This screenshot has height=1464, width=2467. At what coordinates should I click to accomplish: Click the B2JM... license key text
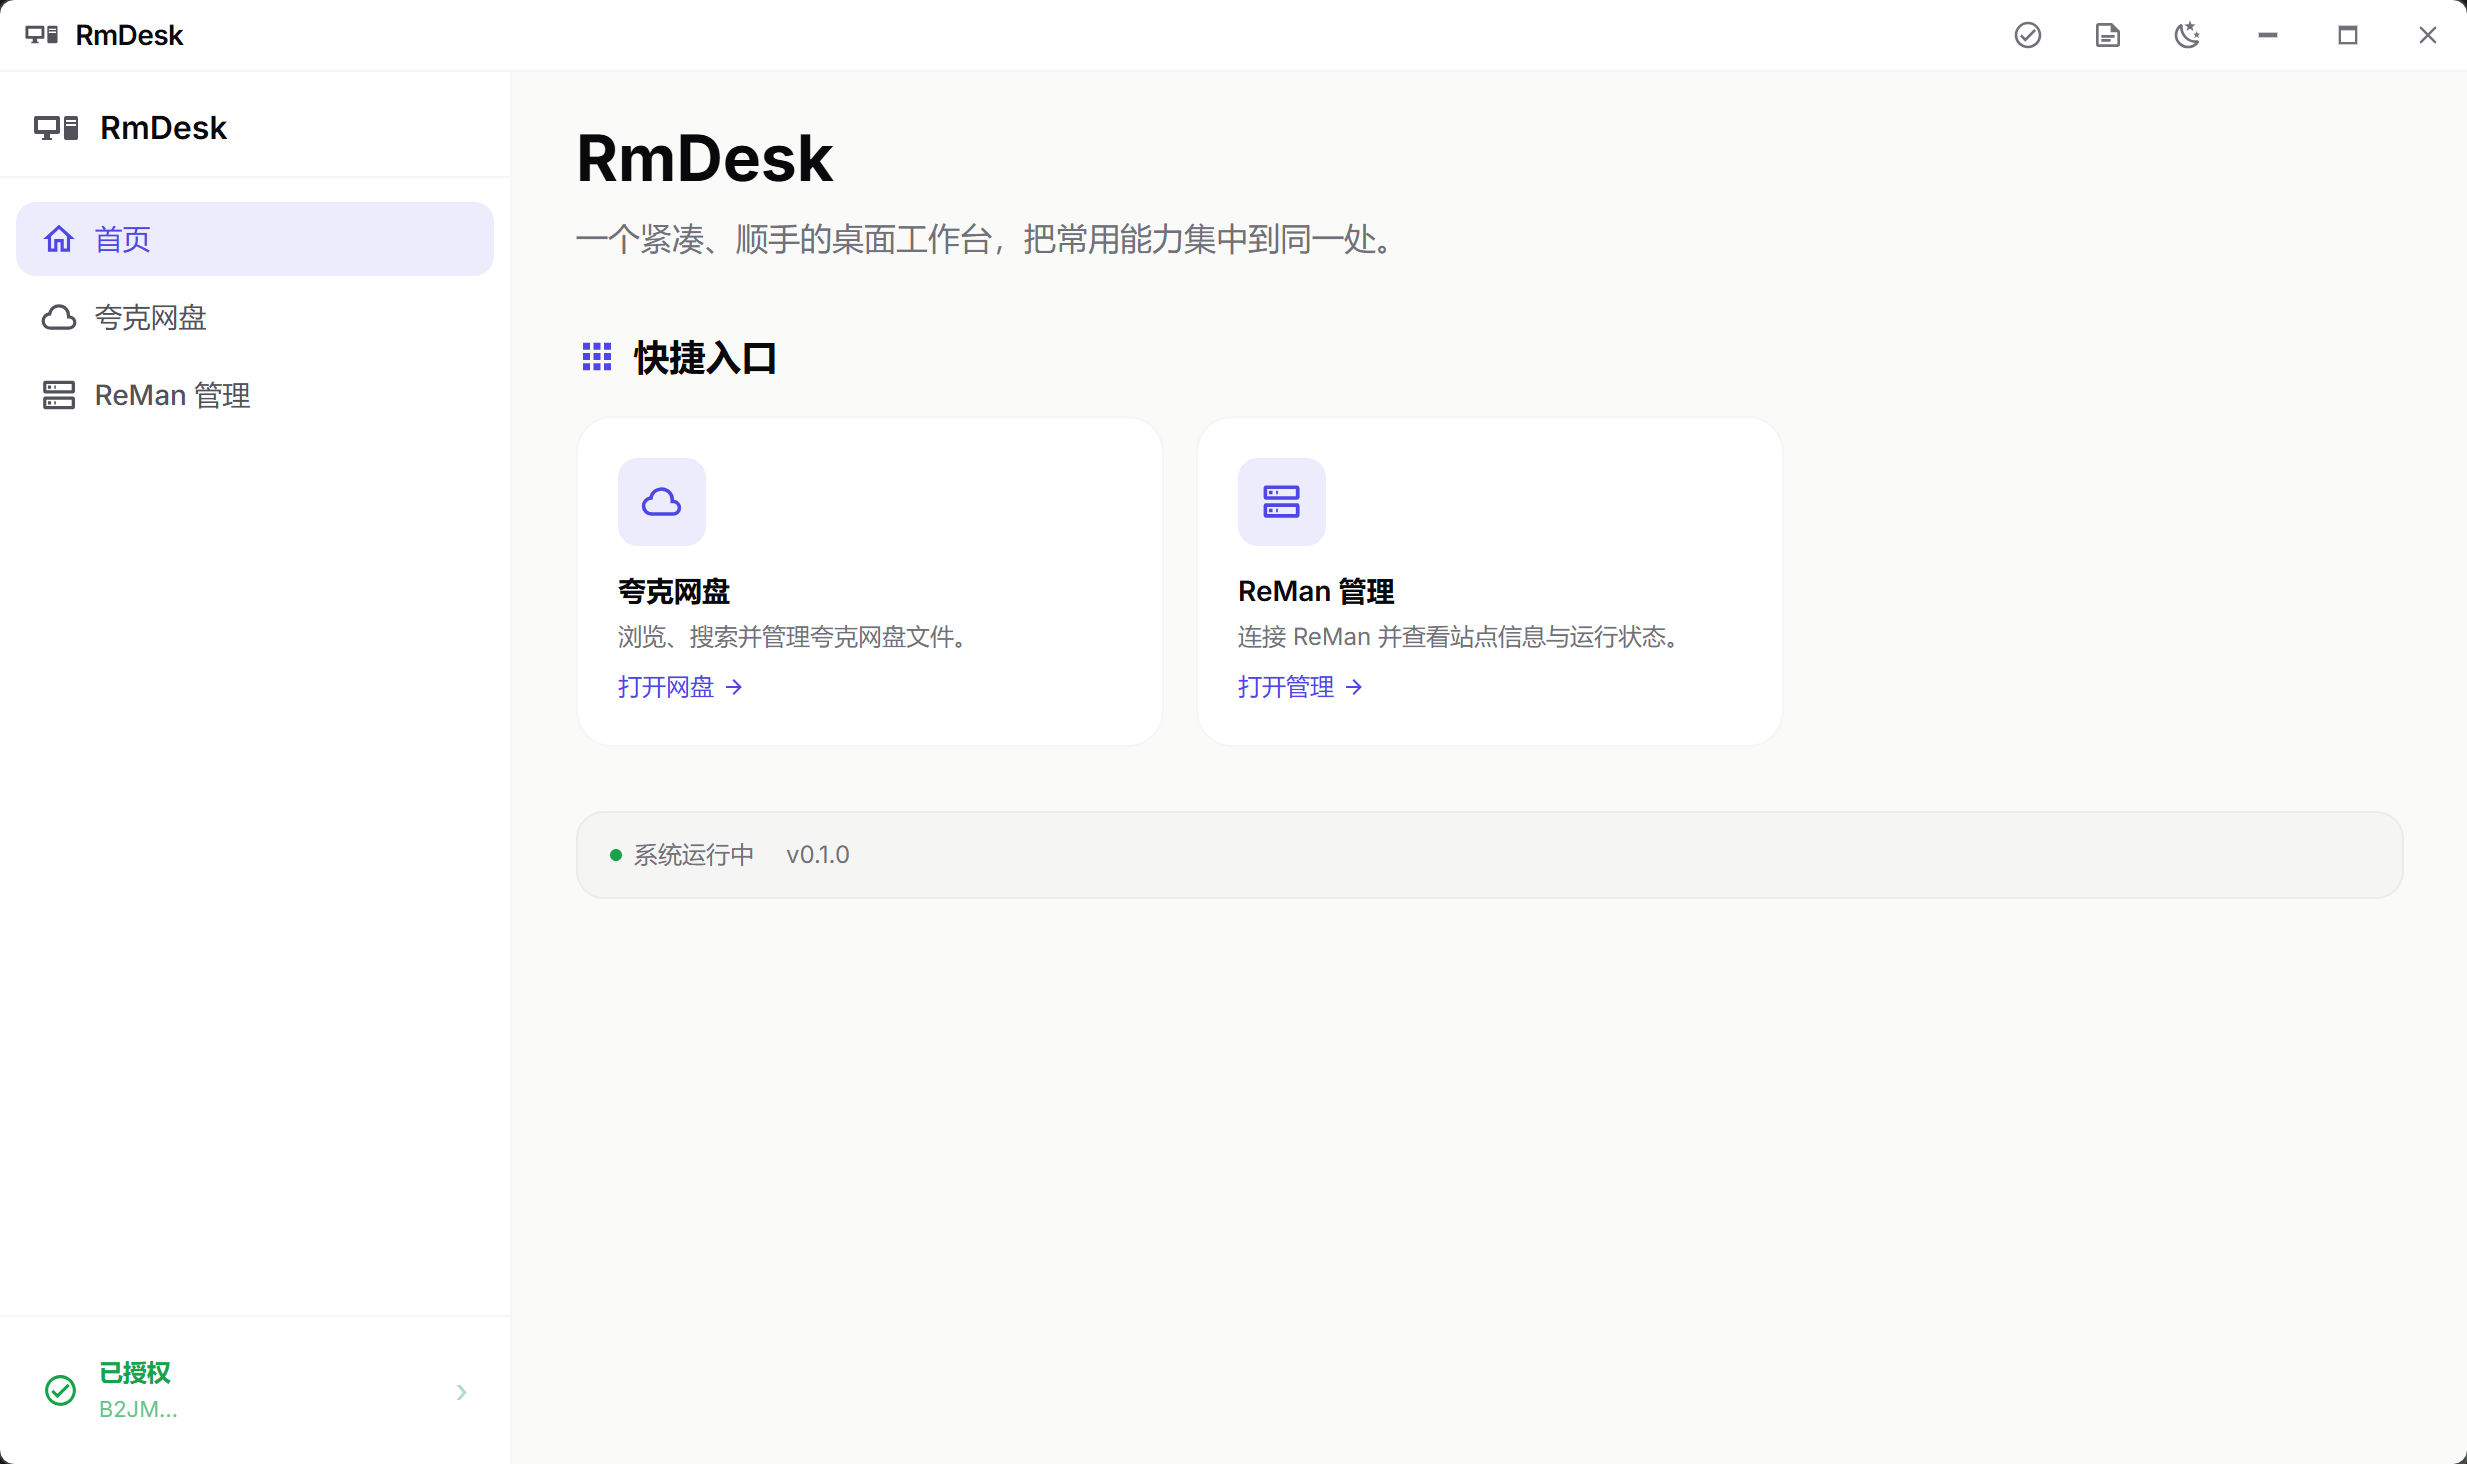click(x=138, y=1409)
